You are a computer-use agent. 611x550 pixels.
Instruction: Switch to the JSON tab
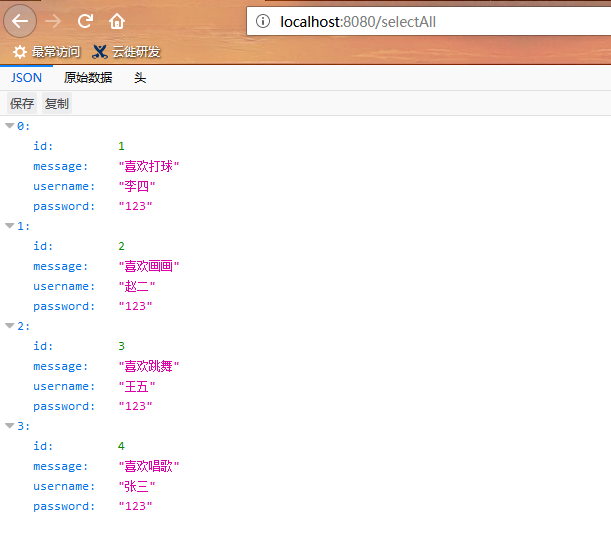[26, 78]
